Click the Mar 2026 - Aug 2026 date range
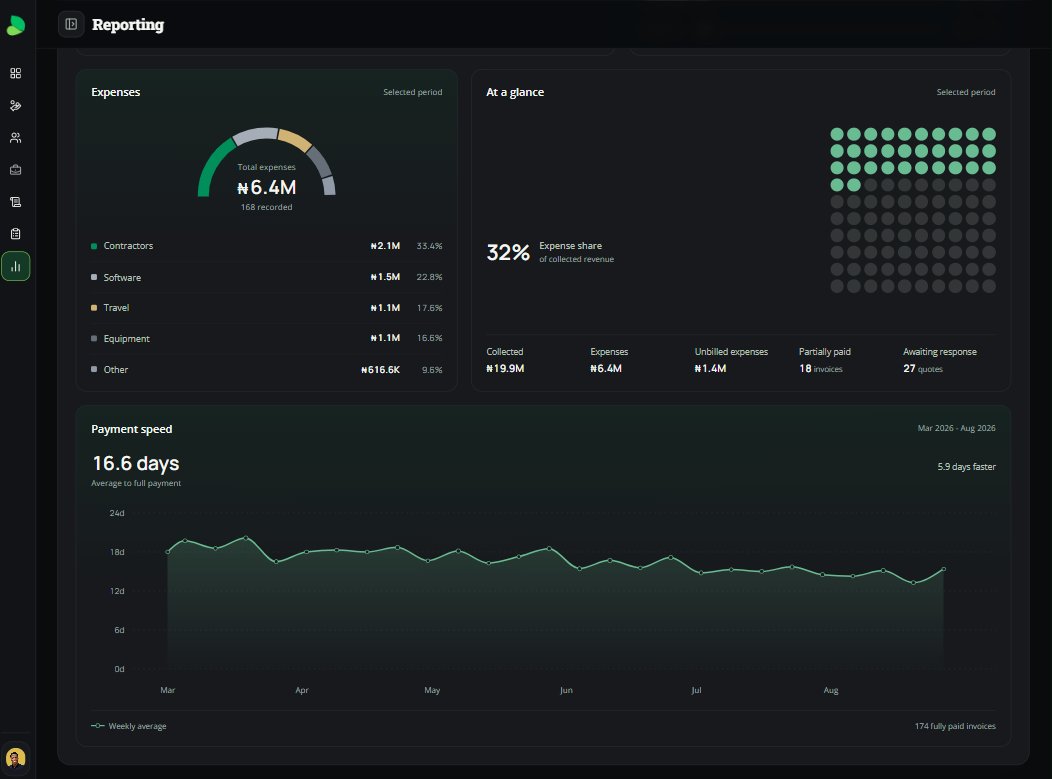Viewport: 1052px width, 779px height. pos(956,428)
